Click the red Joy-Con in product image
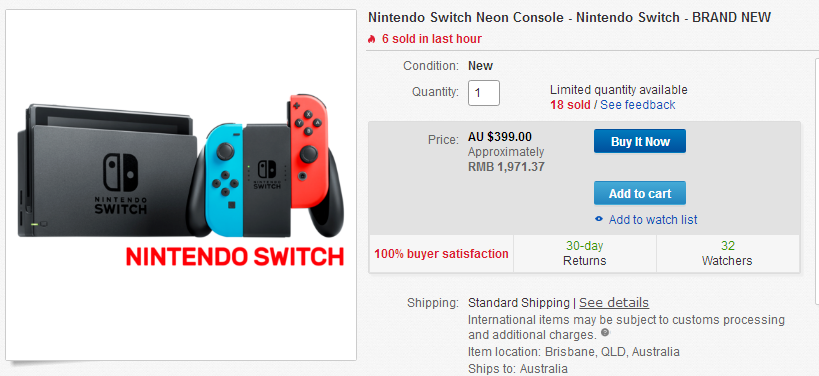The width and height of the screenshot is (819, 376). click(307, 150)
